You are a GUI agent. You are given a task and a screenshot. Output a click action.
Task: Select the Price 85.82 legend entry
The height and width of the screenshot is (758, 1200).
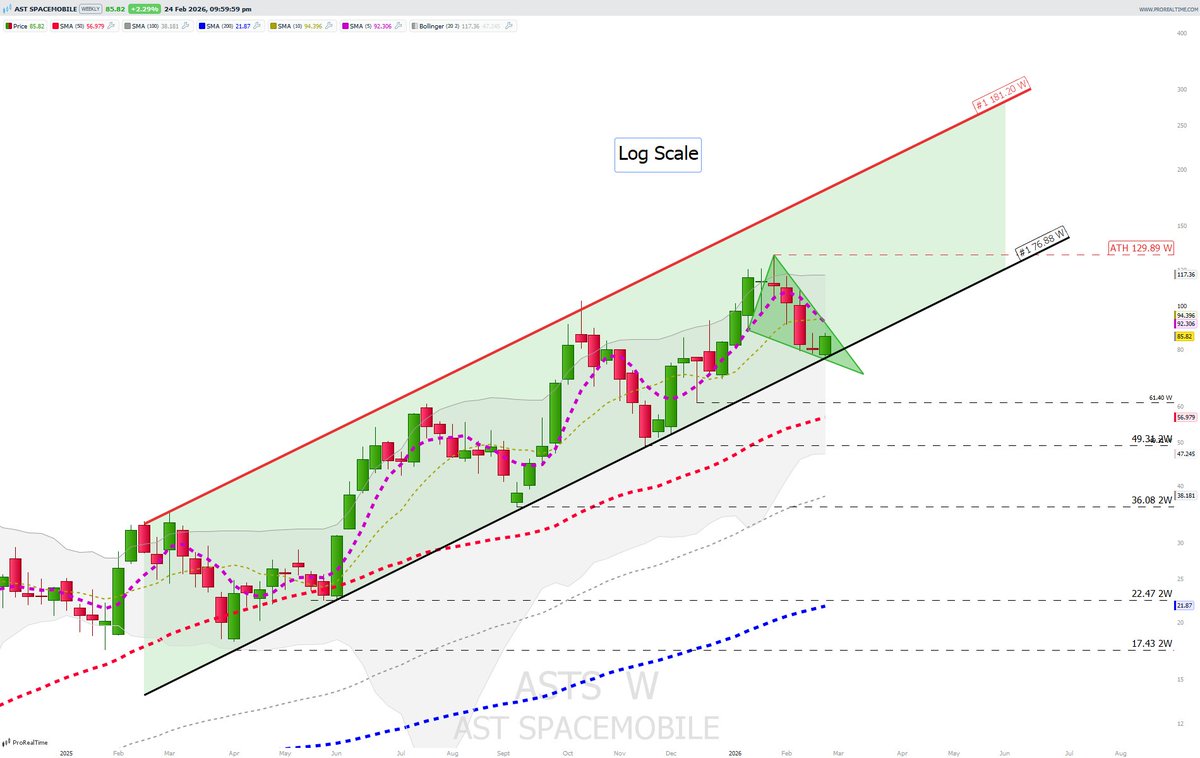tap(24, 26)
